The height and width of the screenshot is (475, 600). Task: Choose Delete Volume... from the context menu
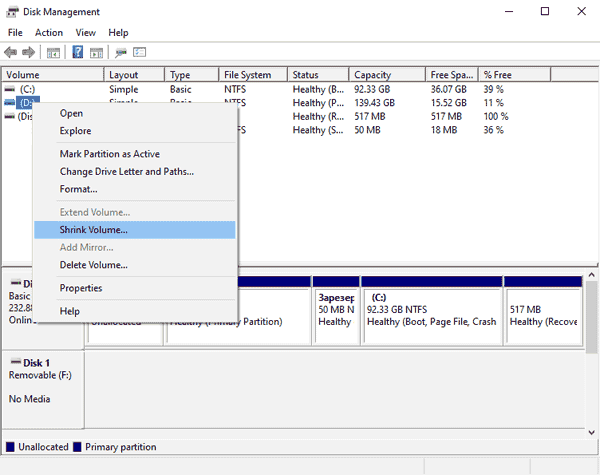click(x=135, y=265)
